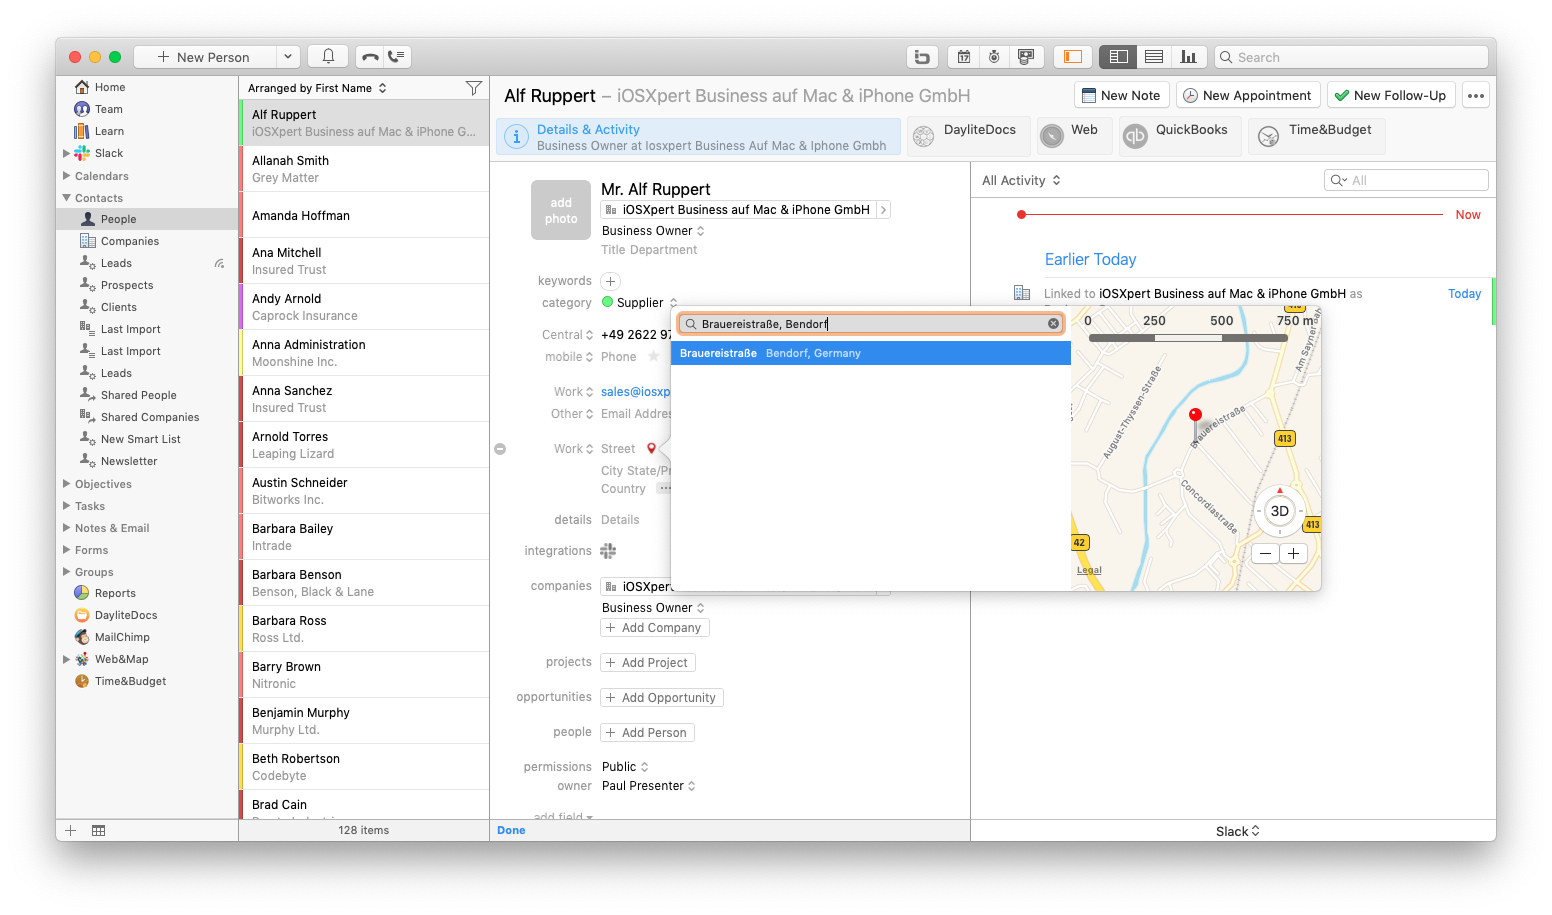Switch to list-only view mode
The width and height of the screenshot is (1552, 915).
(1154, 57)
